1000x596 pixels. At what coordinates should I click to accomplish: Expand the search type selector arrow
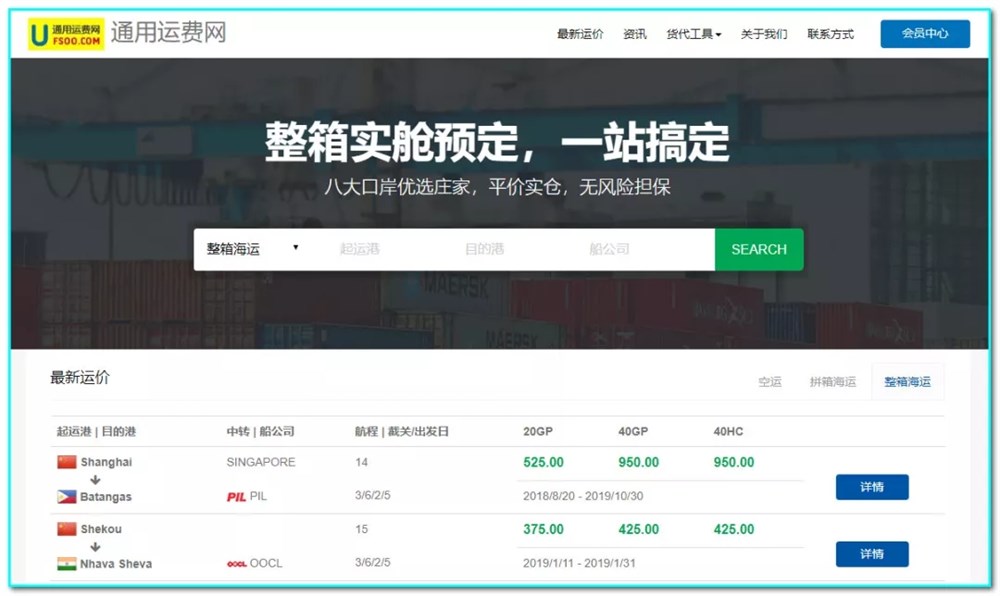pos(297,249)
